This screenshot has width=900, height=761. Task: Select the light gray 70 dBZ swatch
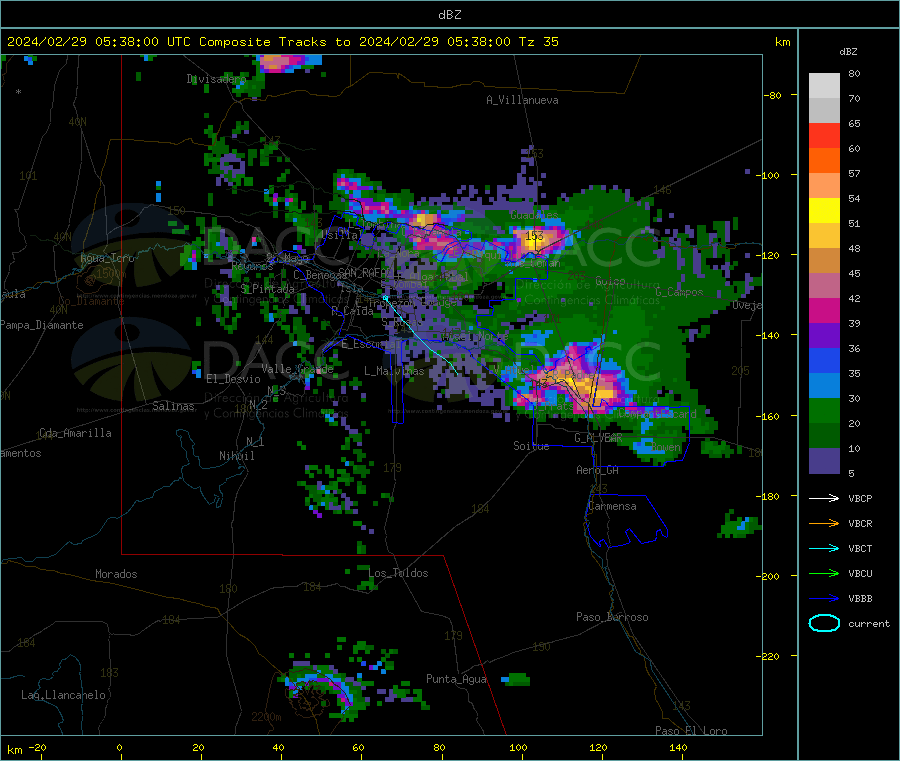tap(824, 86)
